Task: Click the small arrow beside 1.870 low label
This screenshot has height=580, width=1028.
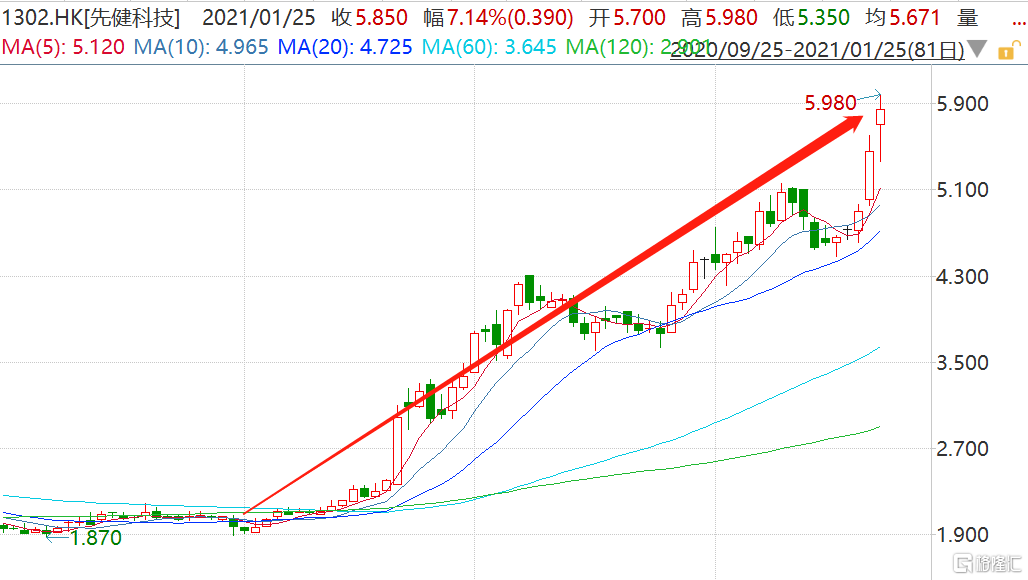Action: (x=58, y=536)
